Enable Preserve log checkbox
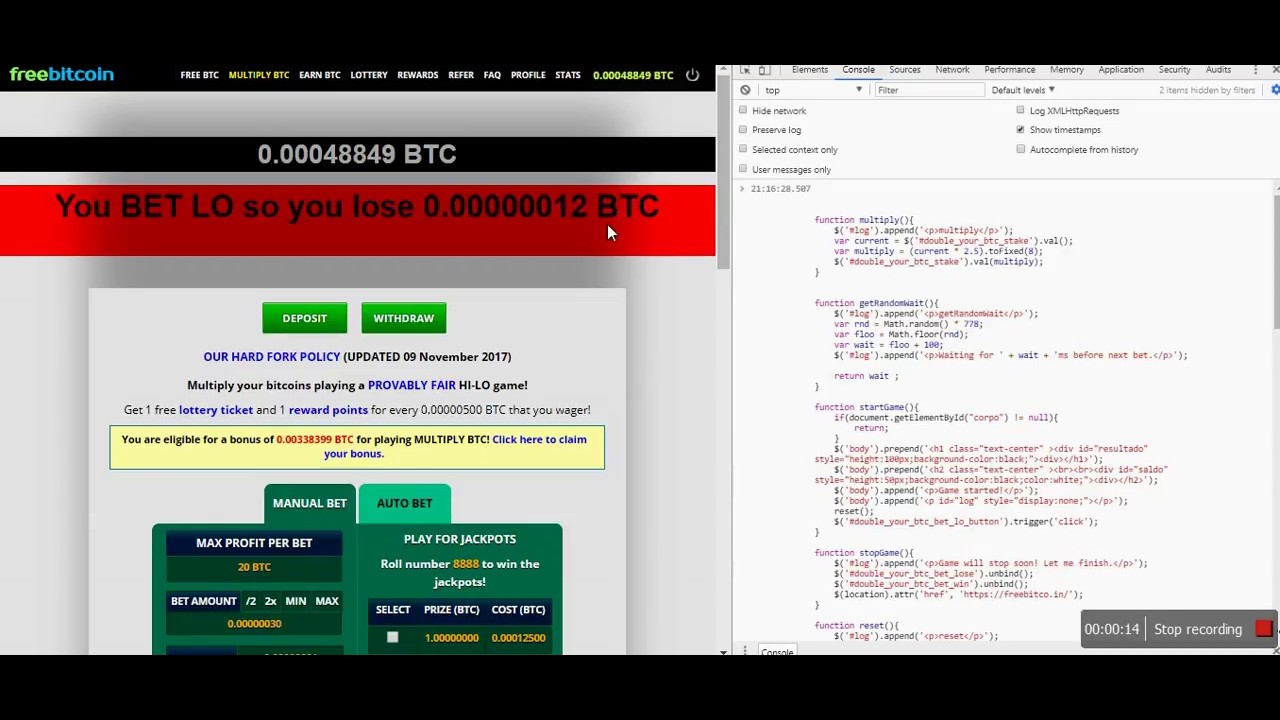This screenshot has width=1280, height=720. pyautogui.click(x=743, y=130)
